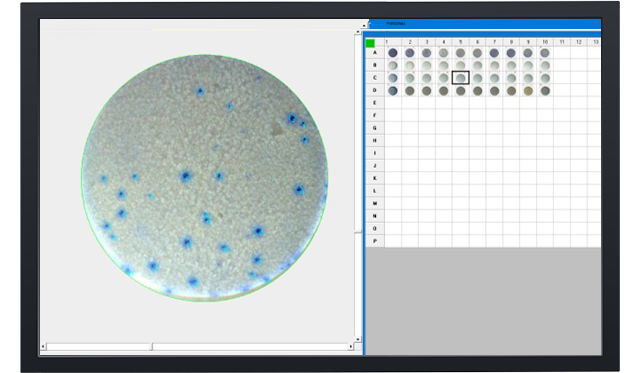Select well D10 thumbnail
Screen dimensions: 640x373
(x=545, y=91)
